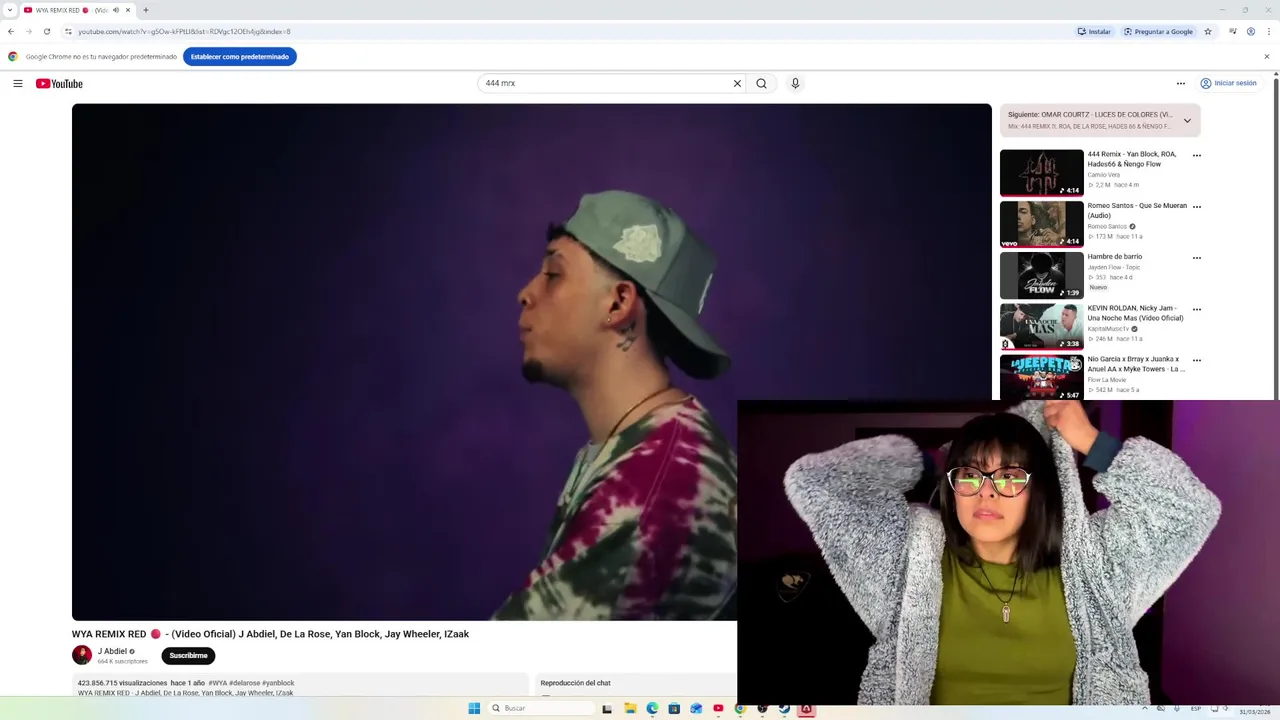The width and height of the screenshot is (1280, 720).
Task: Click the KEVIN ROLDAN, Nicky Jam title link
Action: (1135, 313)
